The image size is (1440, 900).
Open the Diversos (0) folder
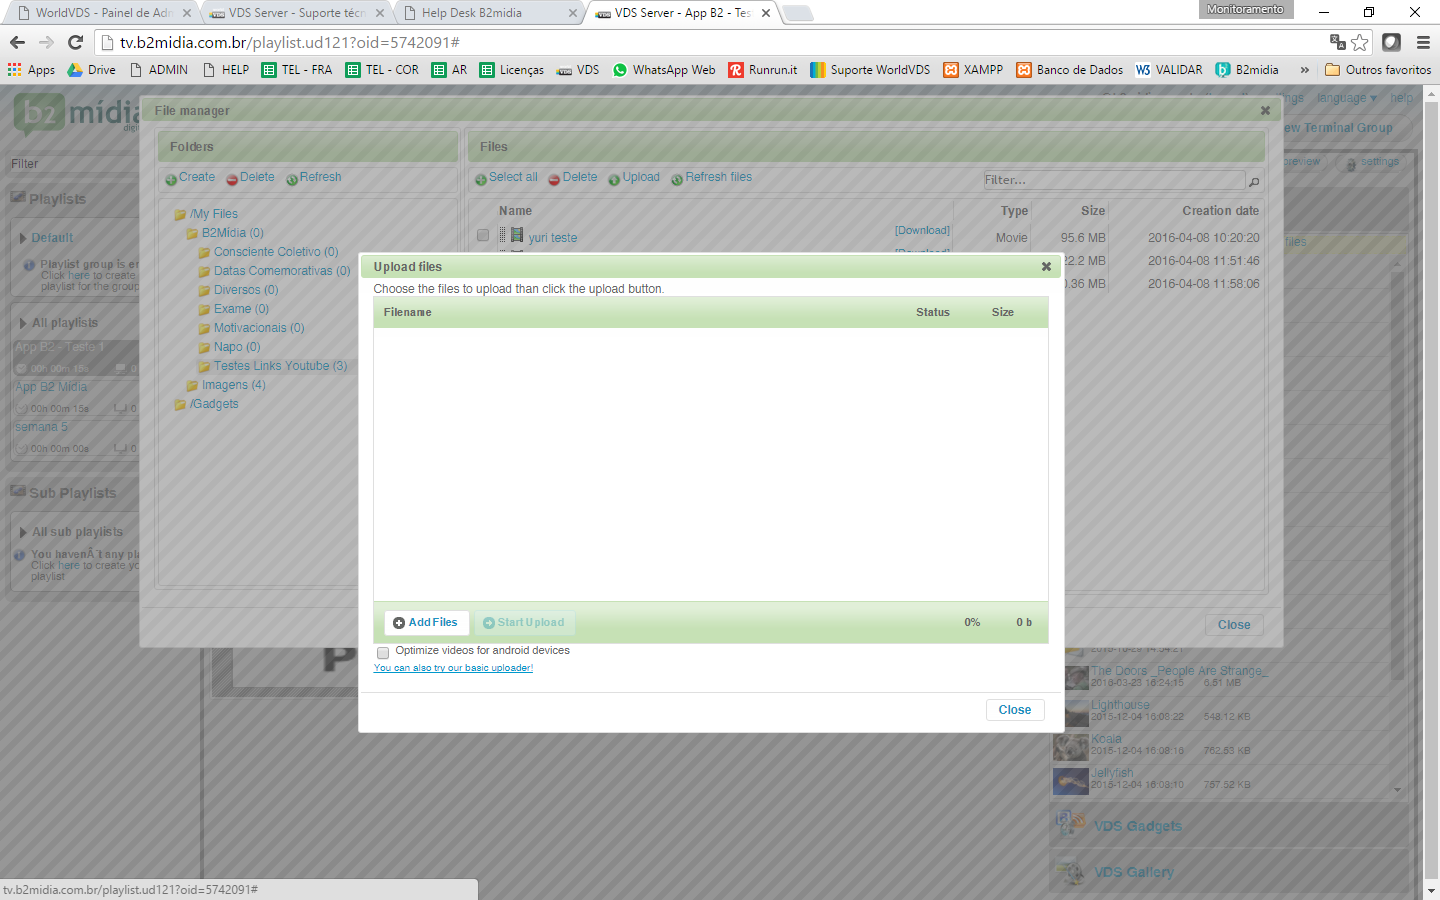(239, 290)
